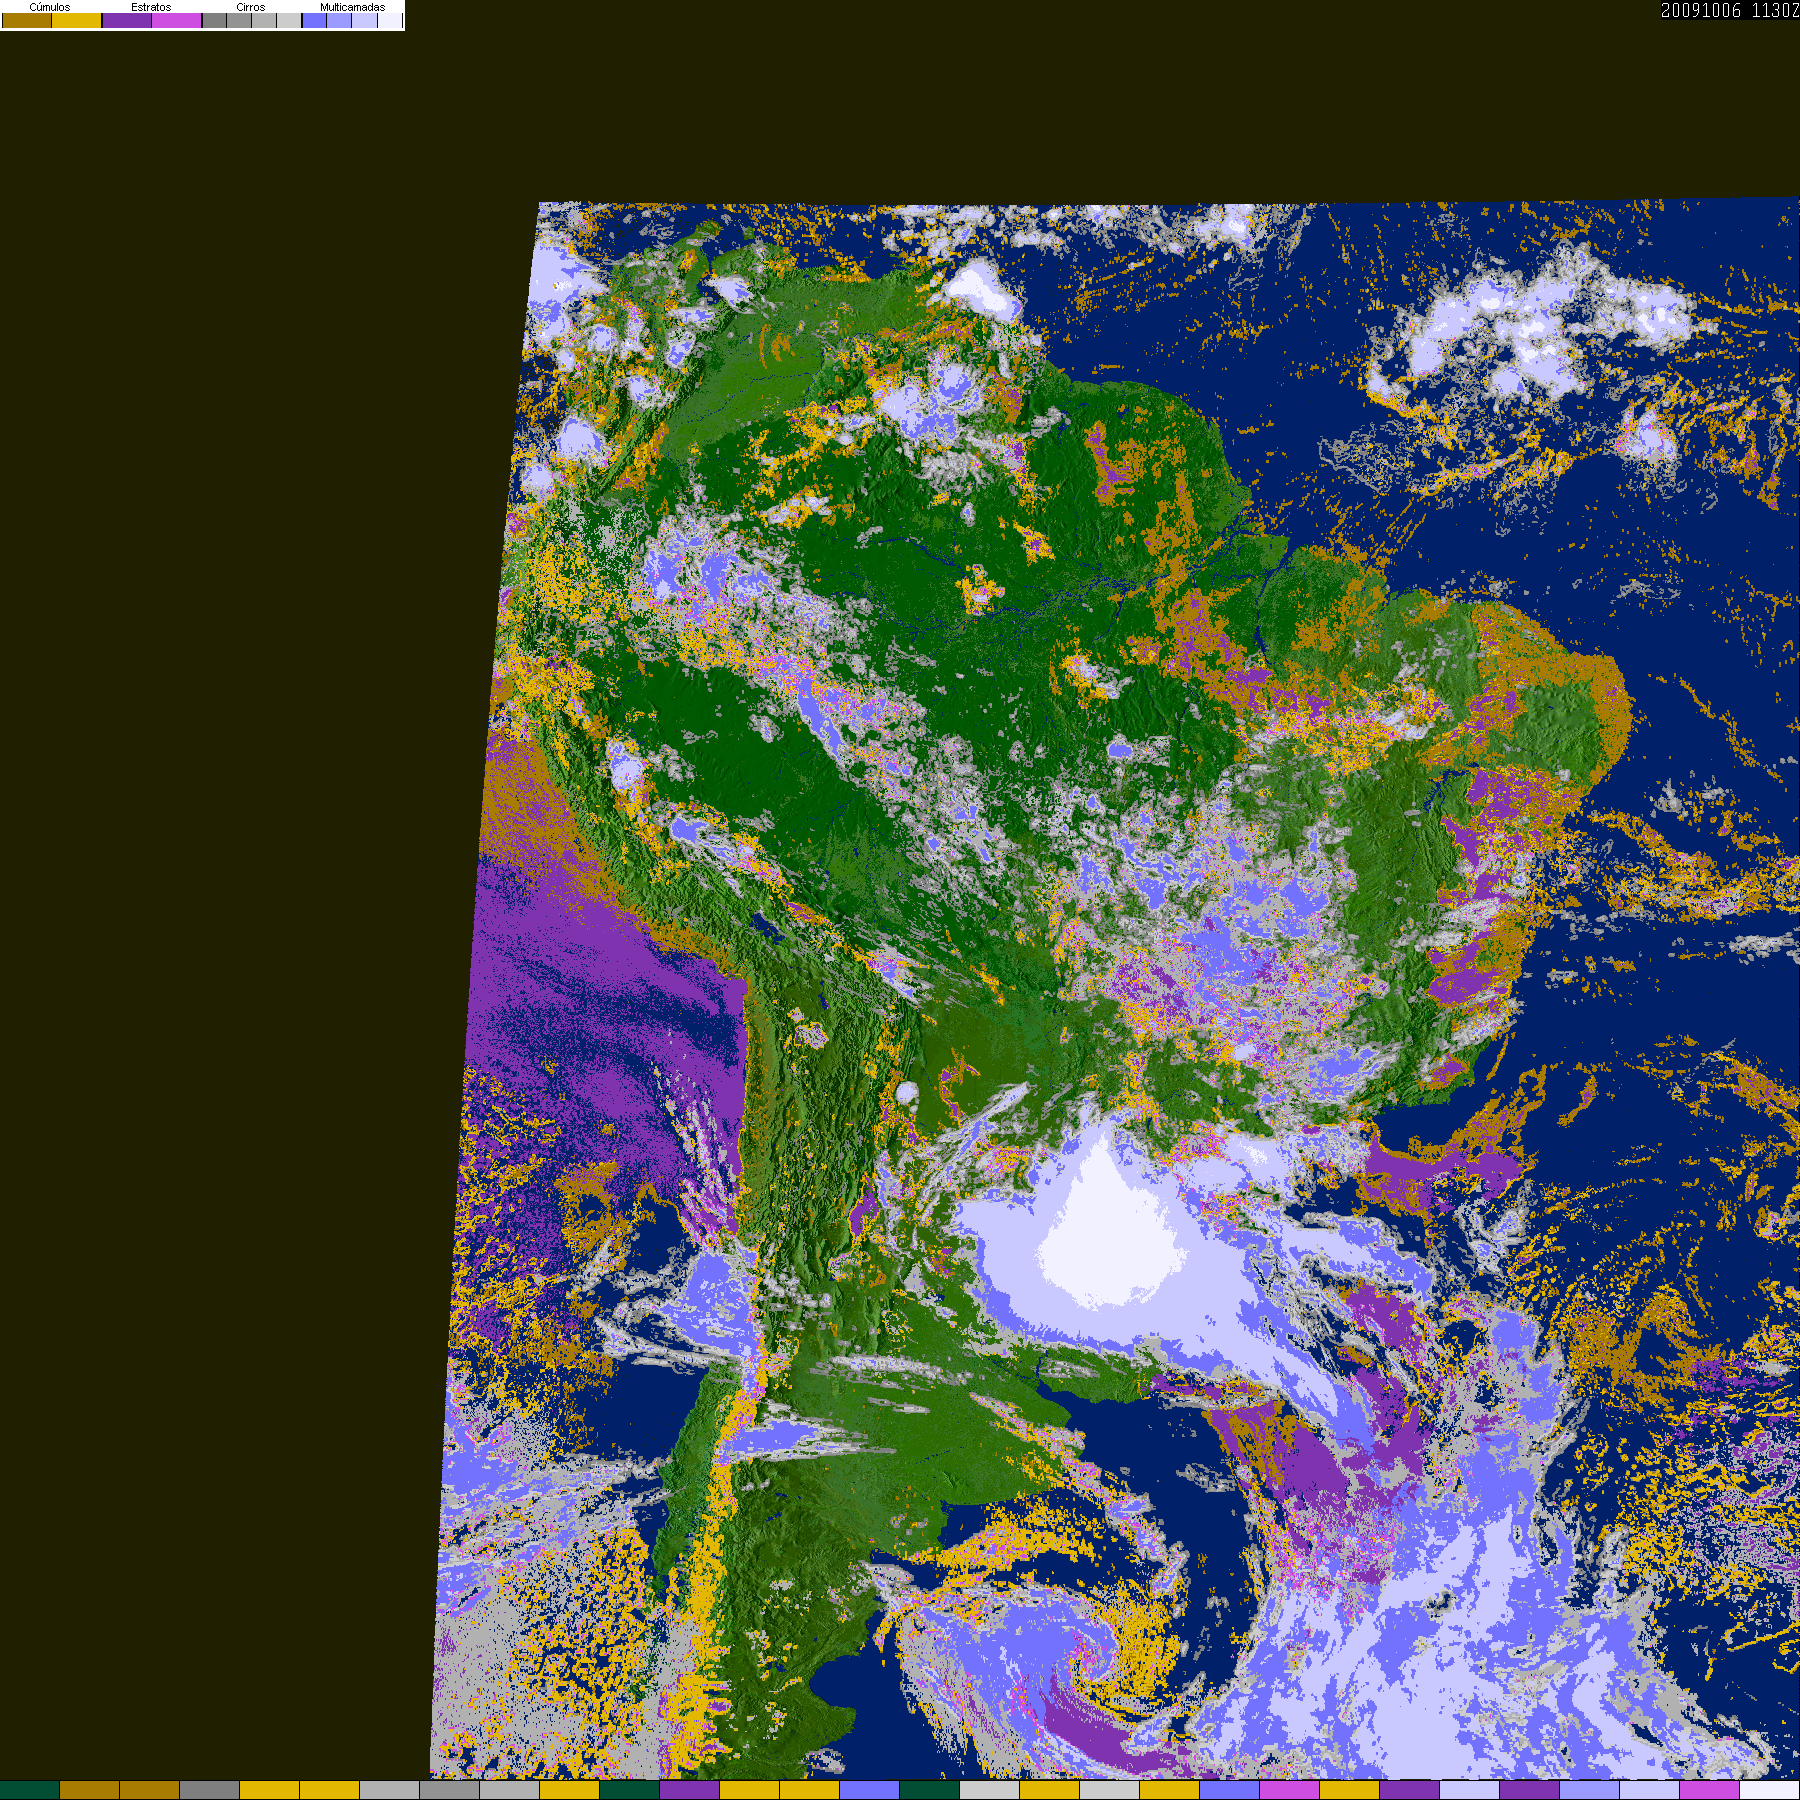The height and width of the screenshot is (1800, 1800).
Task: Click the Estratos legend label
Action: (x=151, y=7)
